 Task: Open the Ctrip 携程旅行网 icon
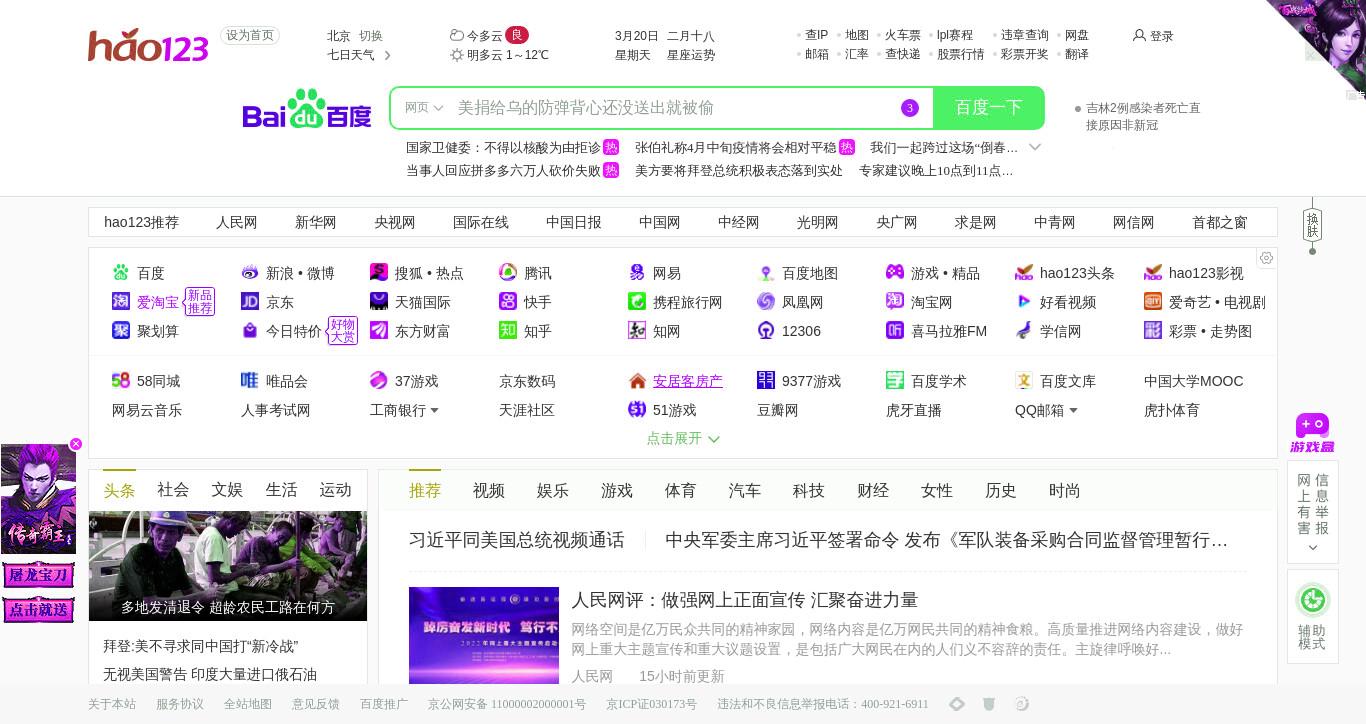click(637, 302)
